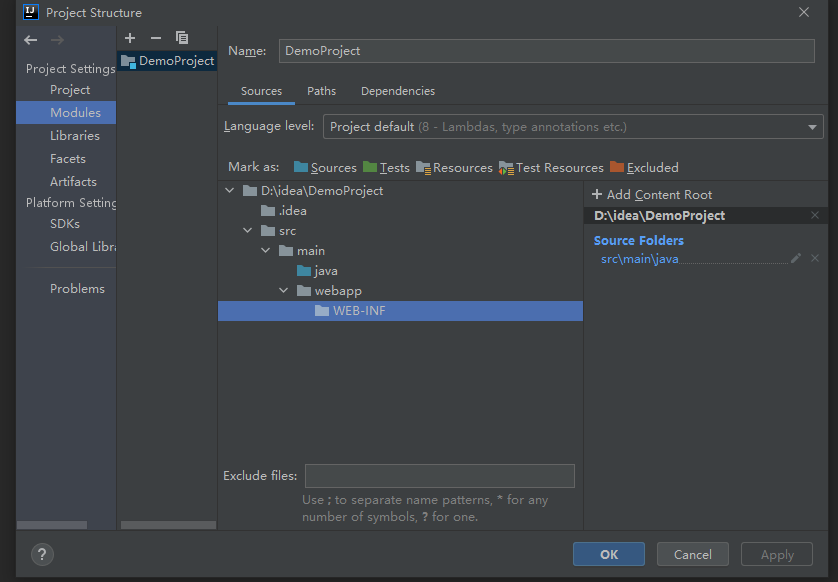Viewport: 838px width, 582px height.
Task: Collapse the src tree node
Action: pos(247,230)
